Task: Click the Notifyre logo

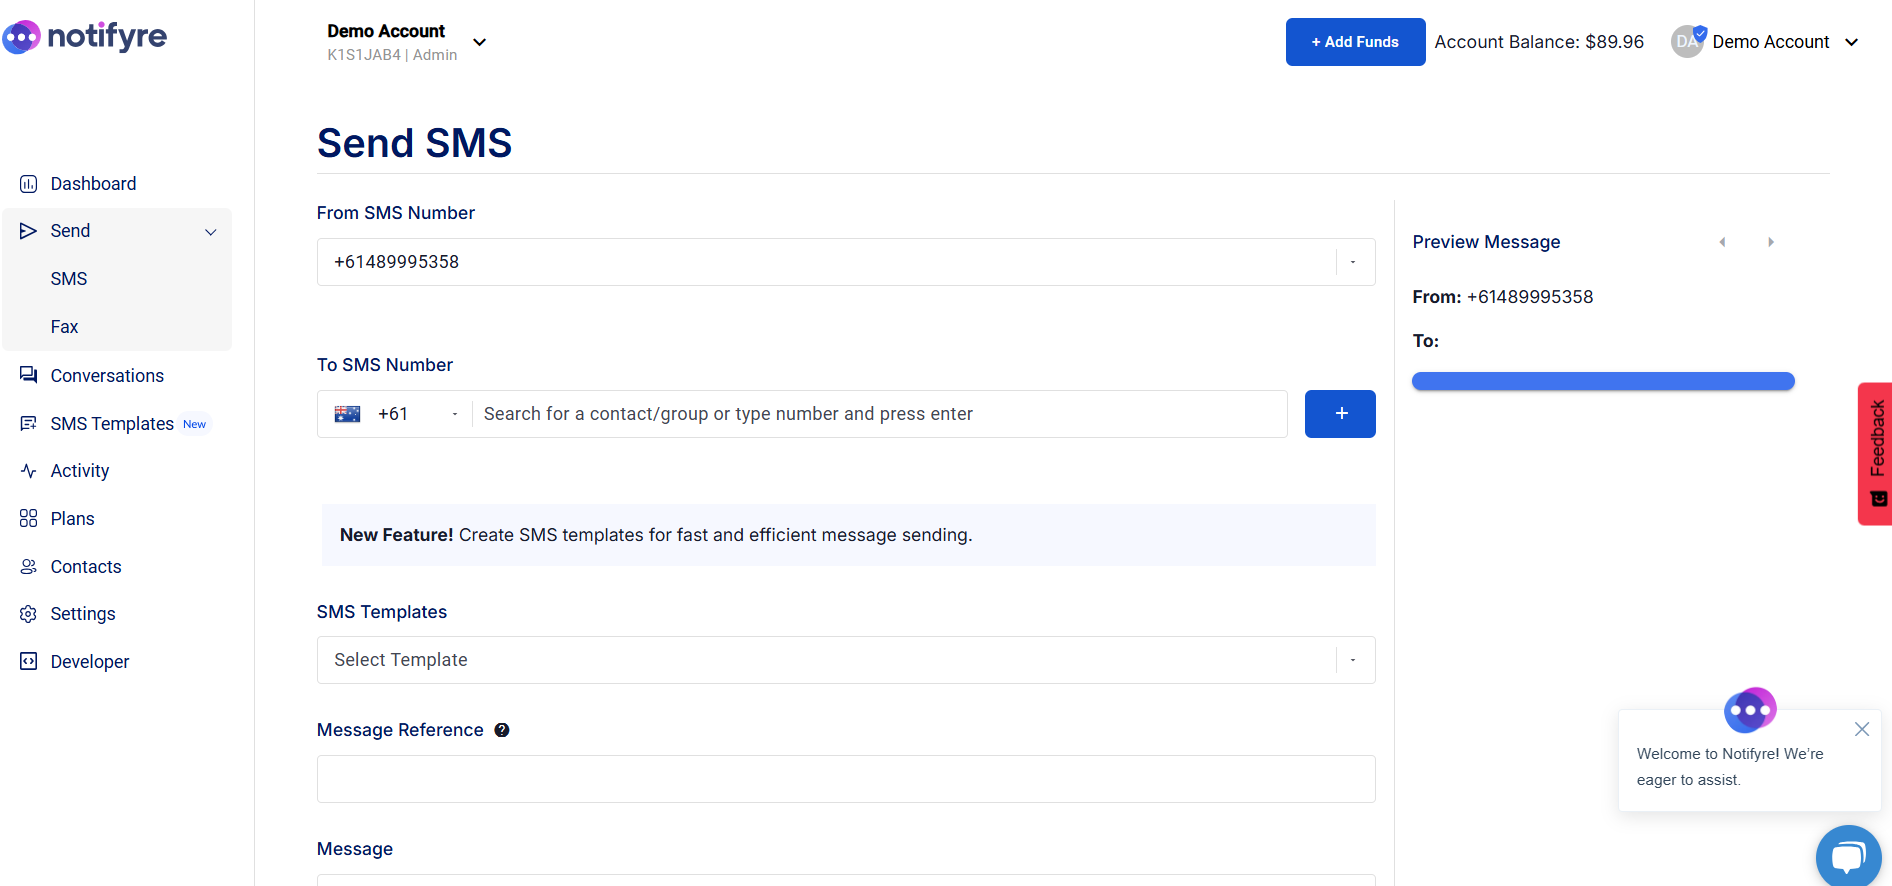Action: point(85,37)
